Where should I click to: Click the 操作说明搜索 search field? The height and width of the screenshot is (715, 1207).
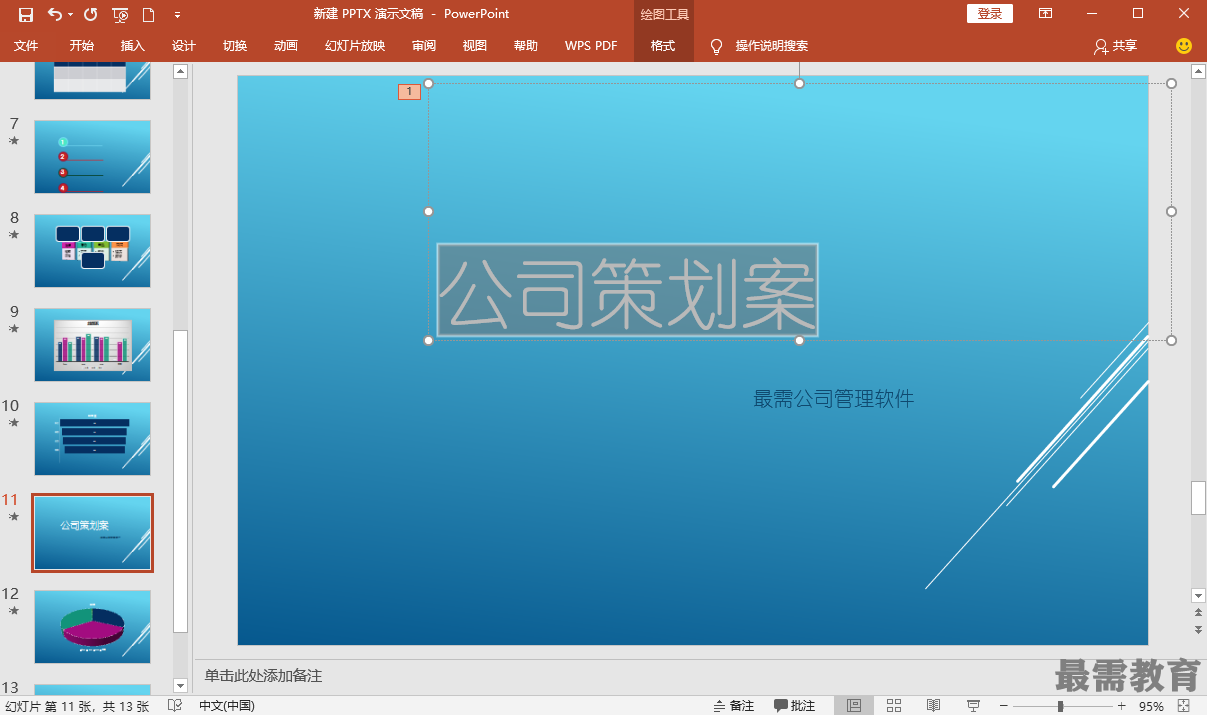click(772, 46)
